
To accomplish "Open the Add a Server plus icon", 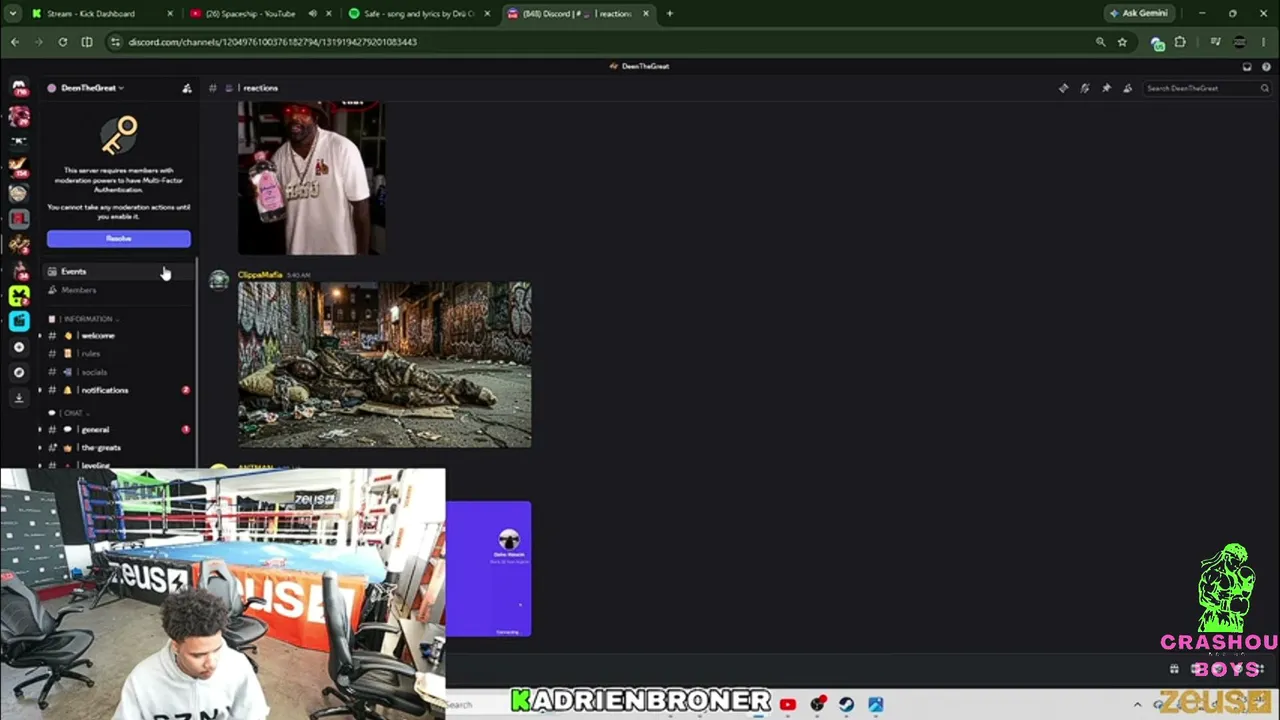I will click(x=19, y=347).
